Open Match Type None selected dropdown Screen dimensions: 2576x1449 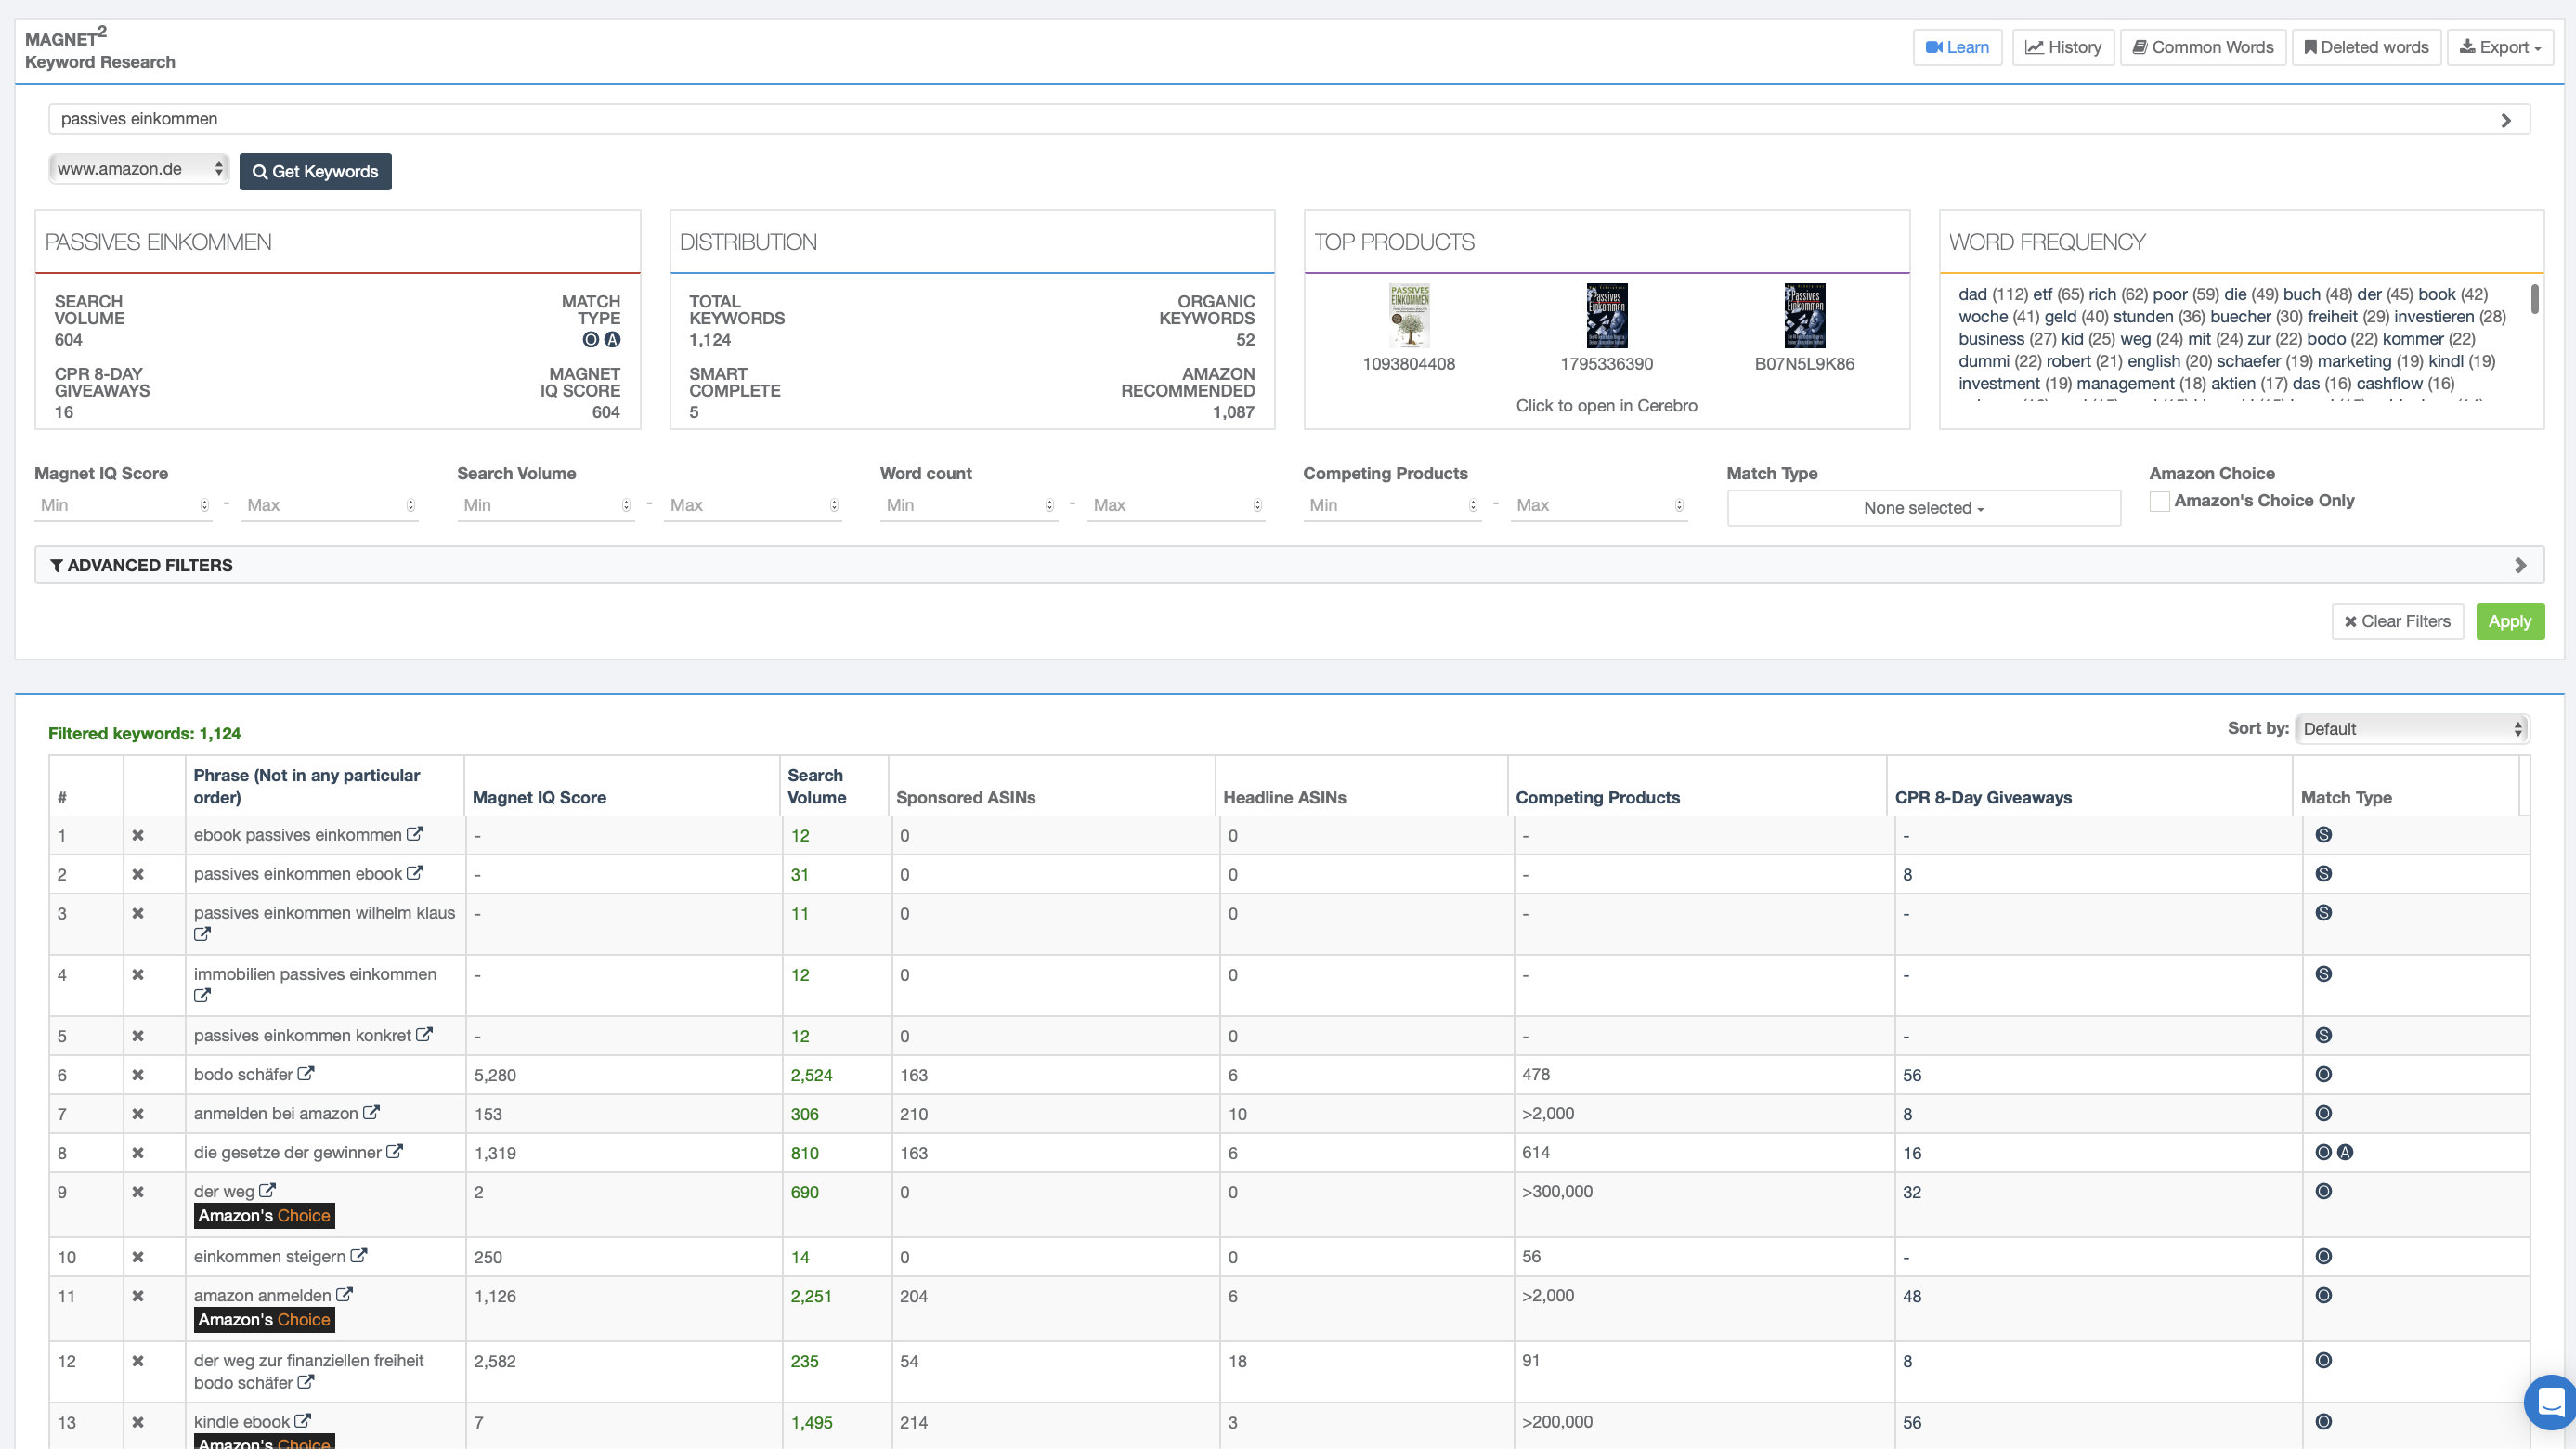(1922, 508)
